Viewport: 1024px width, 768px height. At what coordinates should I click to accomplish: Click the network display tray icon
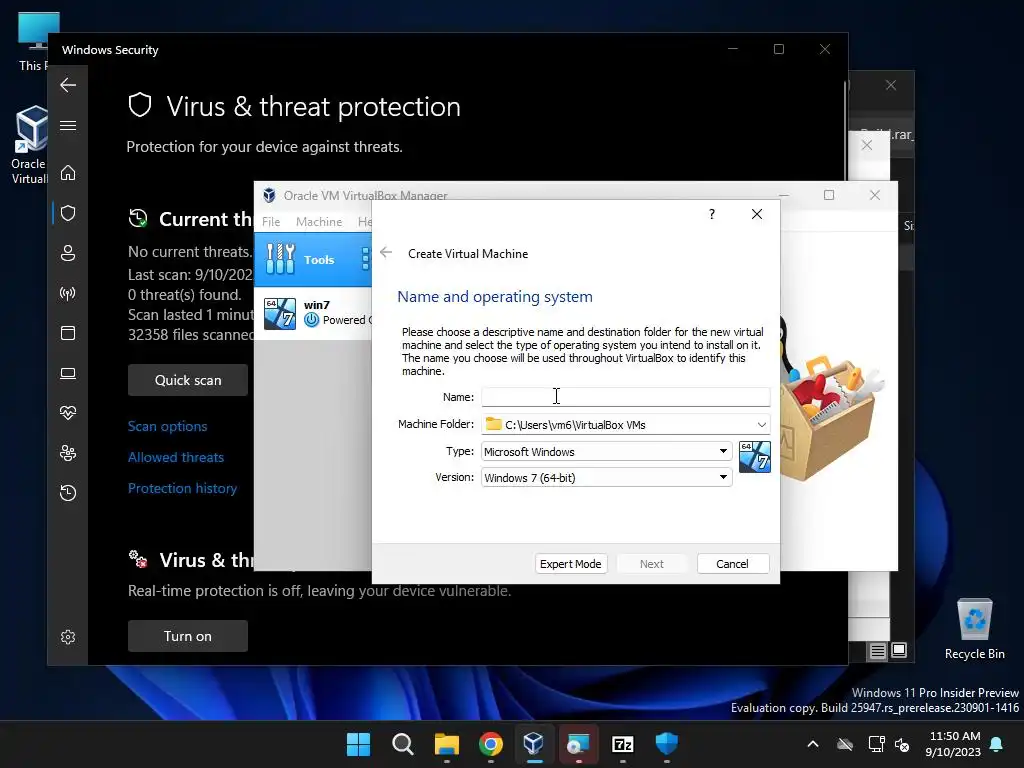point(876,744)
